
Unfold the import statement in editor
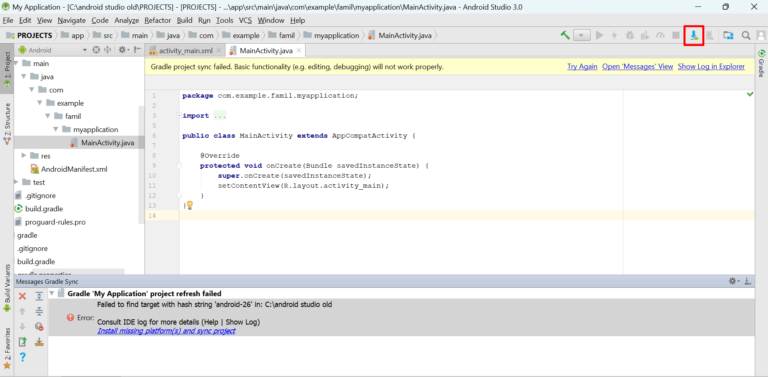pyautogui.click(x=178, y=116)
